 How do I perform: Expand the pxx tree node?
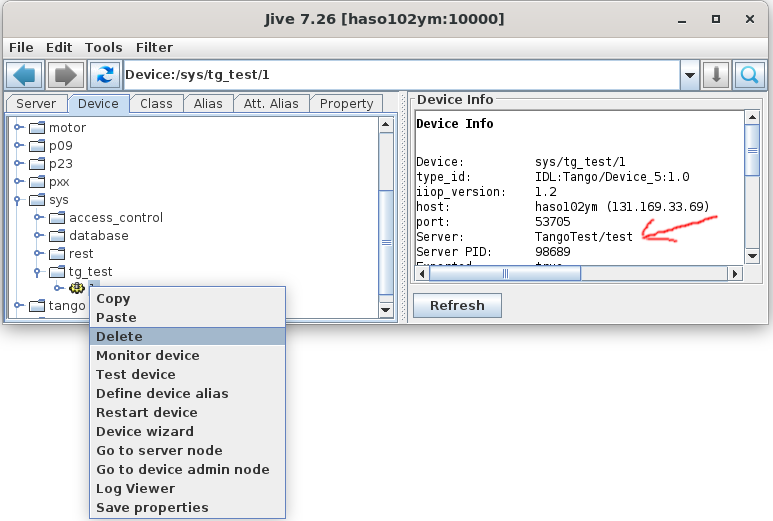pyautogui.click(x=18, y=181)
